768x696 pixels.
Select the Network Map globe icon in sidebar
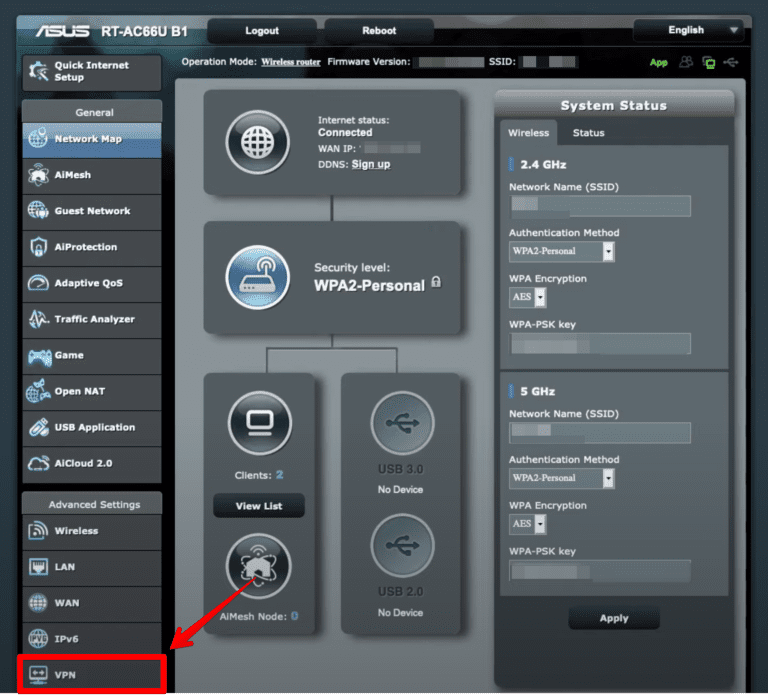click(x=38, y=139)
